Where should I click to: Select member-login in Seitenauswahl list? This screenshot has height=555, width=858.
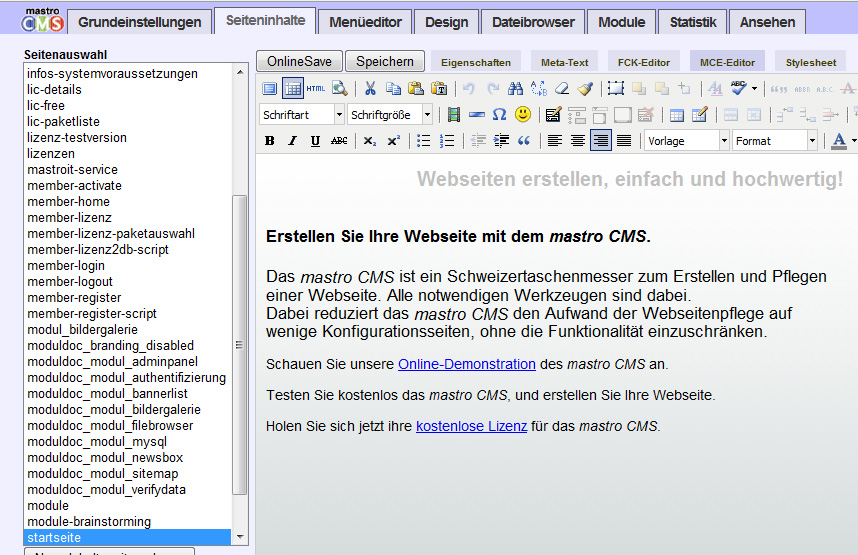coord(127,265)
